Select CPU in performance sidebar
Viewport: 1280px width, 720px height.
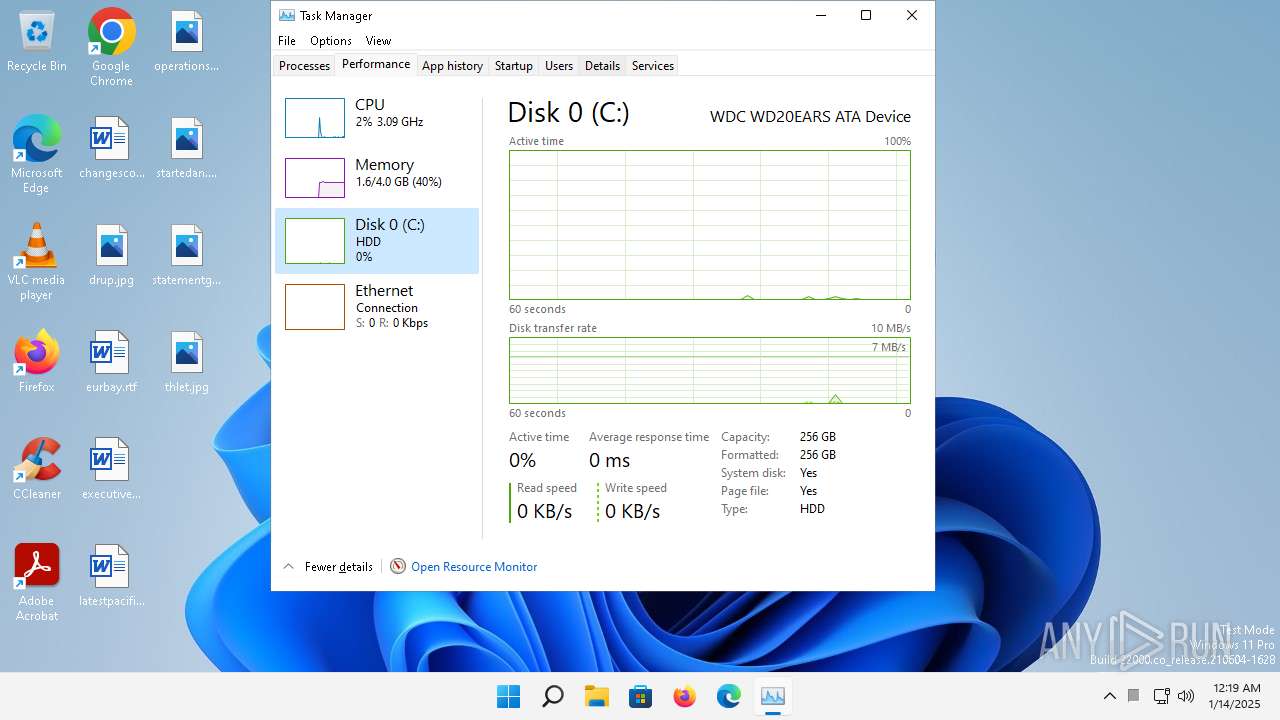pyautogui.click(x=377, y=118)
